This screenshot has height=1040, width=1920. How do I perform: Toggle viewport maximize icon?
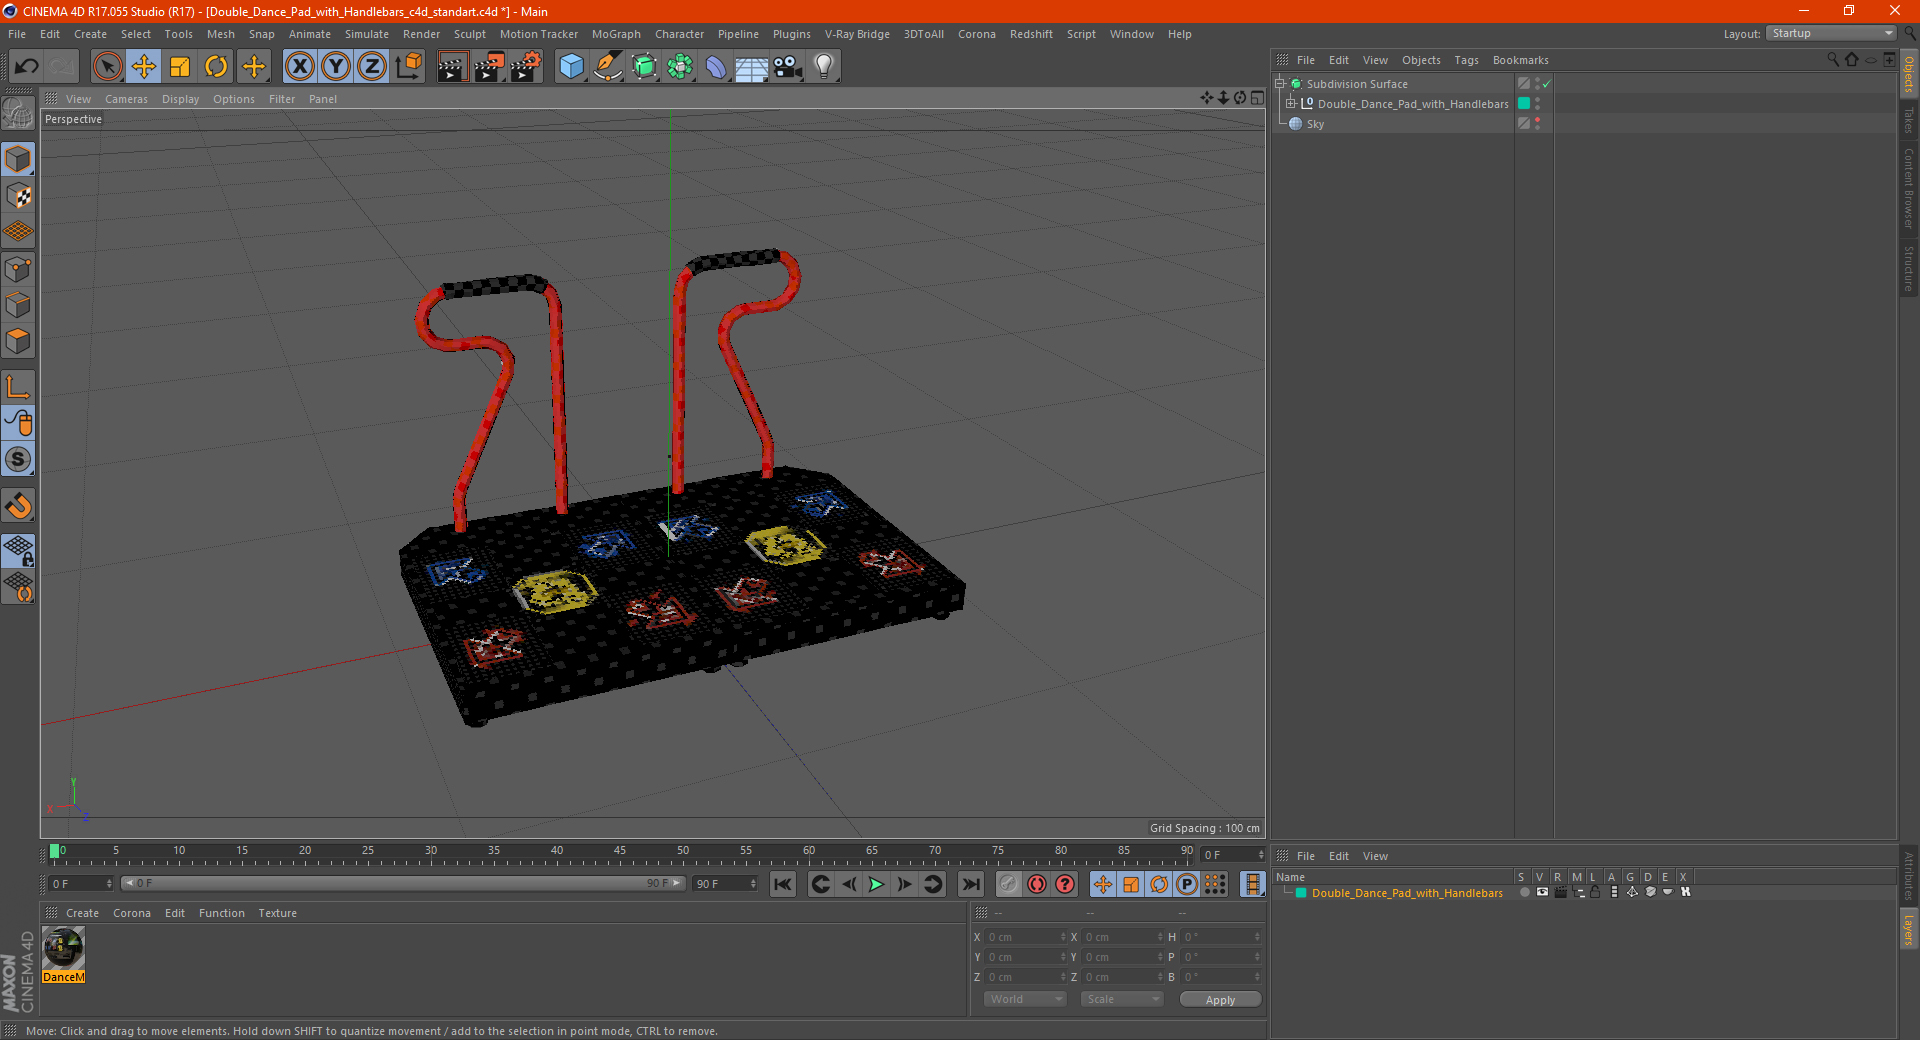tap(1257, 98)
